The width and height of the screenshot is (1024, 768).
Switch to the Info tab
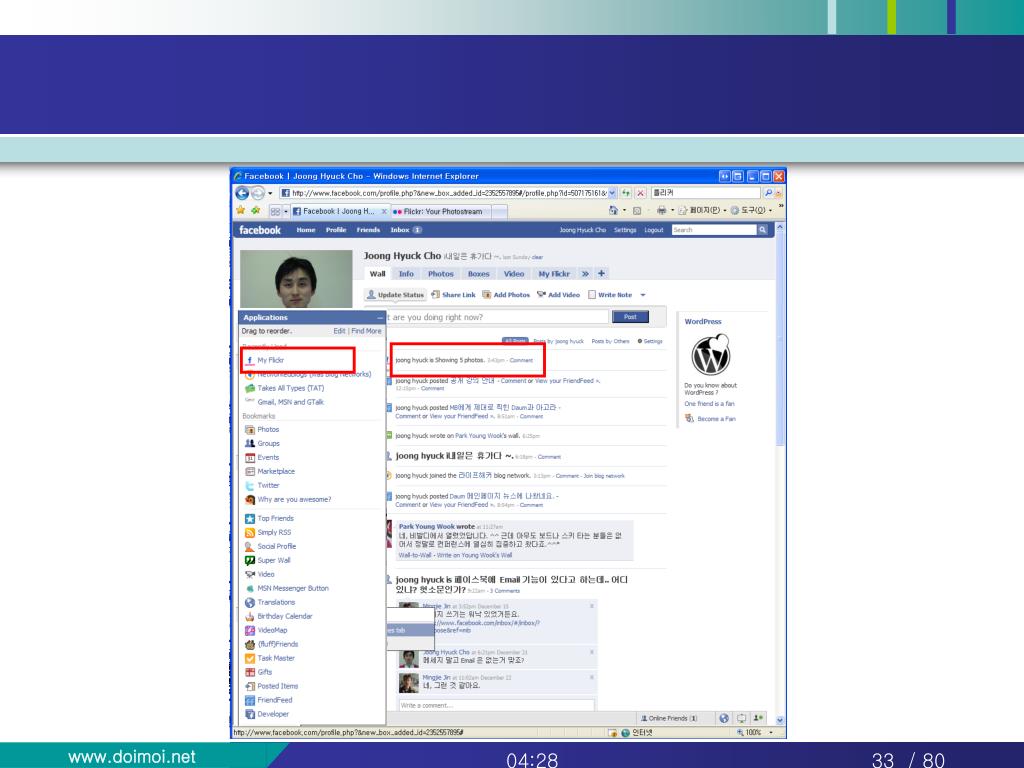pos(406,274)
